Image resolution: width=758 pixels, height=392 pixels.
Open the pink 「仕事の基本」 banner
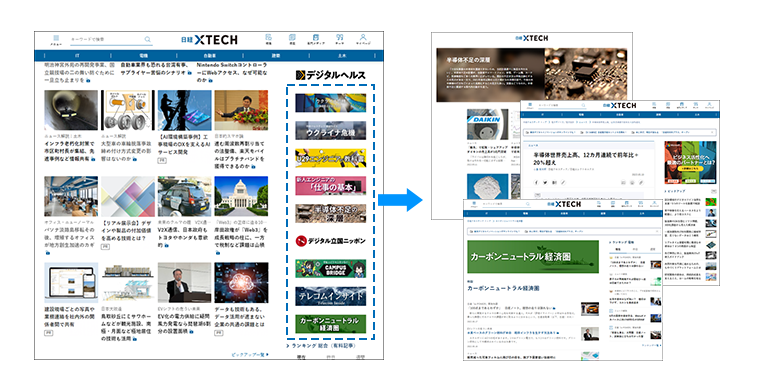point(331,186)
